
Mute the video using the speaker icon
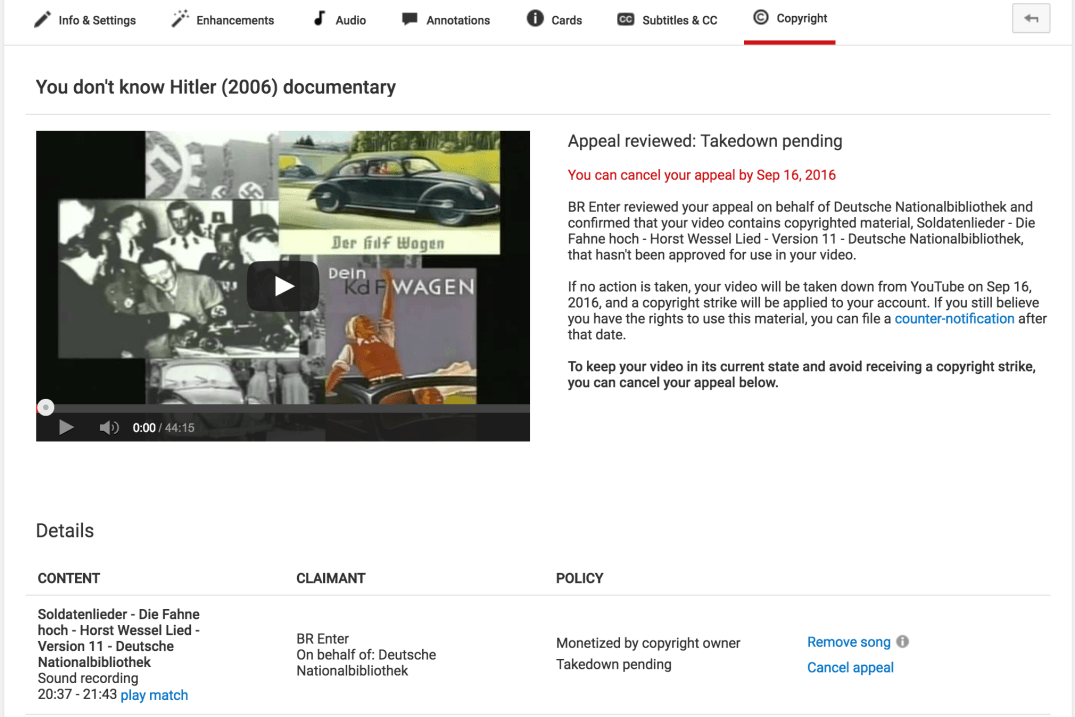[x=109, y=427]
